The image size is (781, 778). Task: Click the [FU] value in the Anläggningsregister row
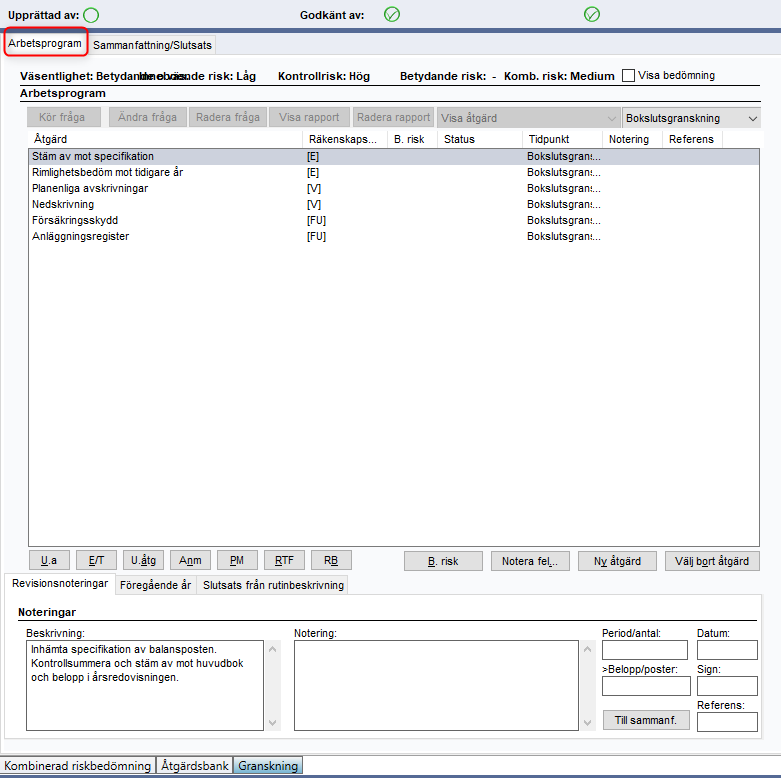click(x=316, y=236)
